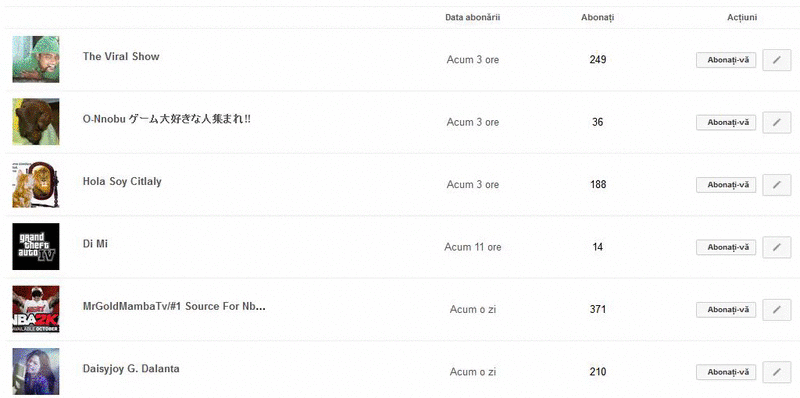Click the Grand Theft Auto IV avatar thumbnail
The image size is (800, 398).
[x=36, y=246]
